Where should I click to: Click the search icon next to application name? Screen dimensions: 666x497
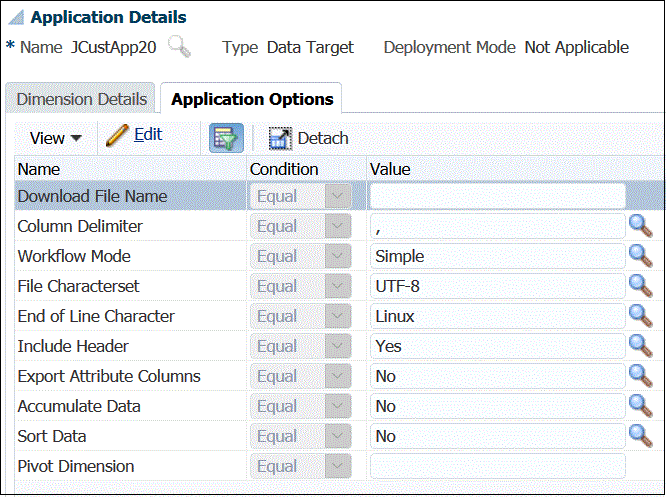(179, 46)
